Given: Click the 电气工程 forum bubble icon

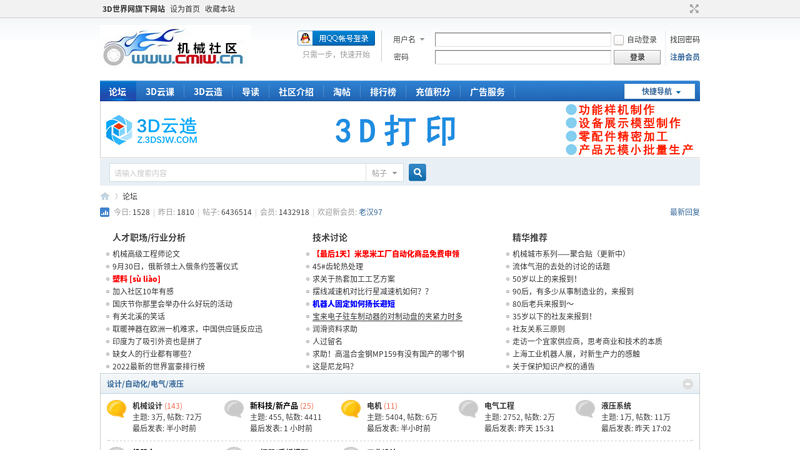Looking at the screenshot, I should pos(468,409).
